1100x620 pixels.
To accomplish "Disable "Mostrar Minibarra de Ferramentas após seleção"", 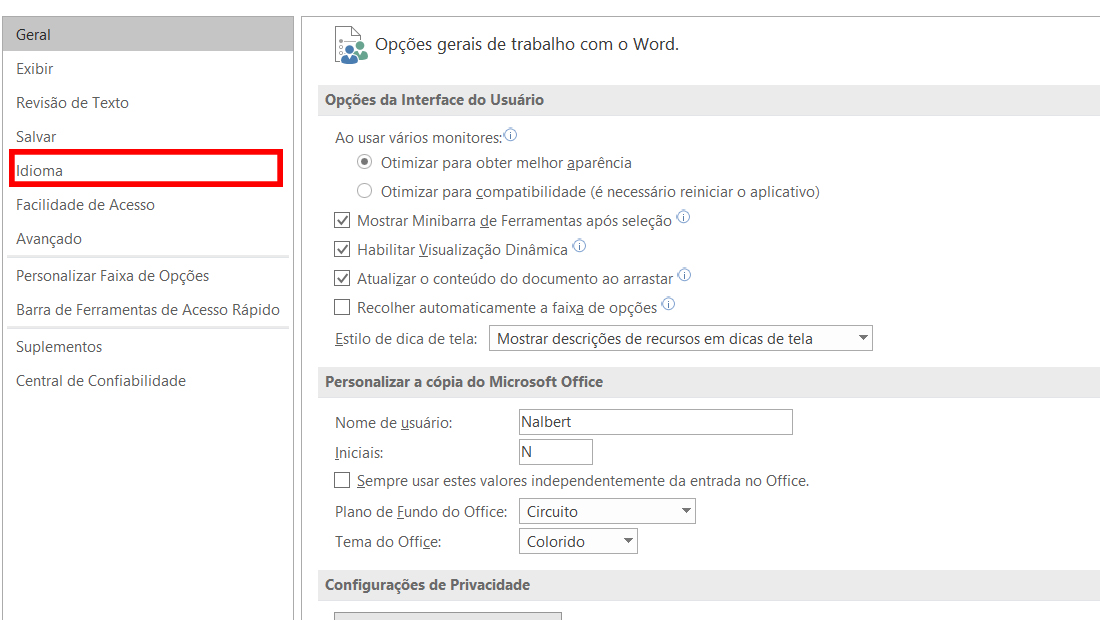I will (x=342, y=220).
